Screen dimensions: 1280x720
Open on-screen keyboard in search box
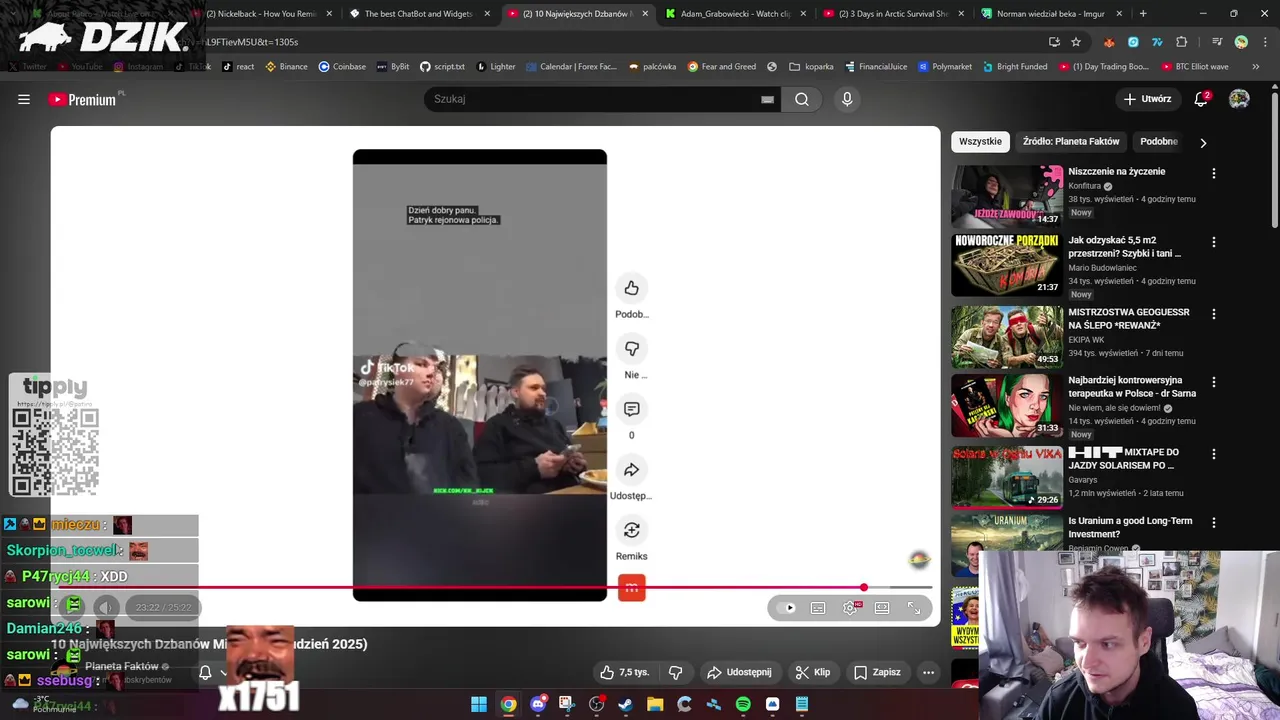click(767, 99)
